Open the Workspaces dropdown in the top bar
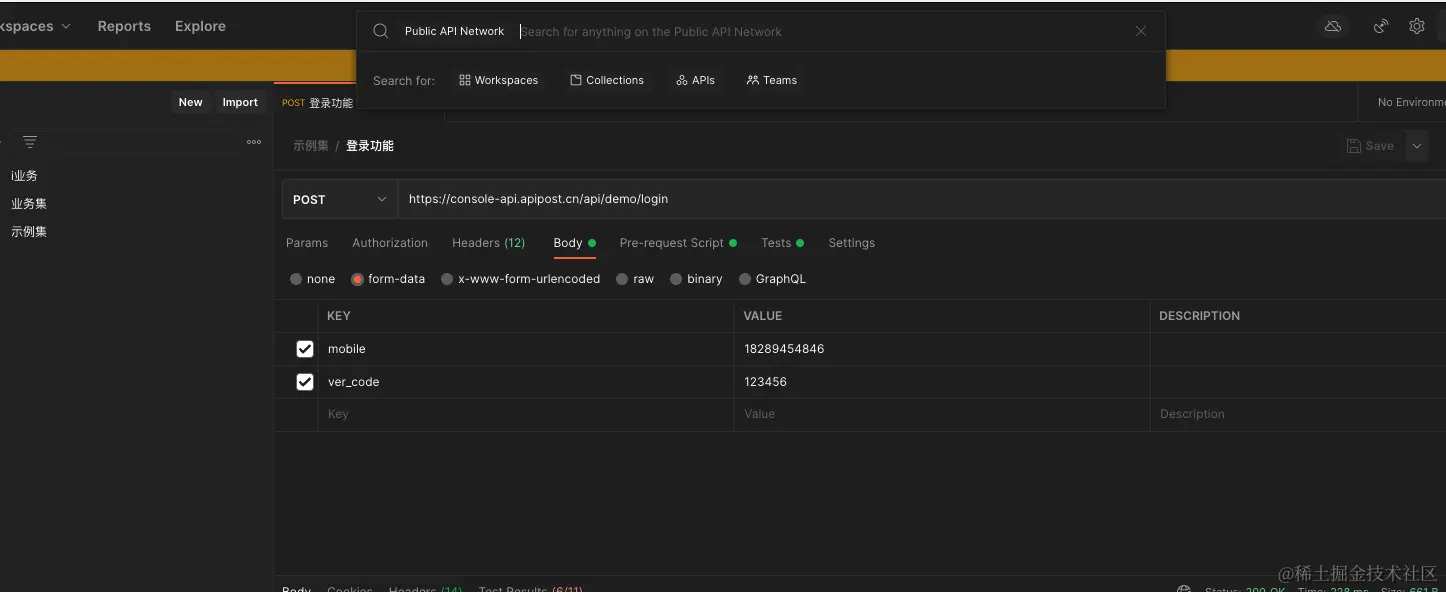The image size is (1446, 592). click(x=34, y=26)
